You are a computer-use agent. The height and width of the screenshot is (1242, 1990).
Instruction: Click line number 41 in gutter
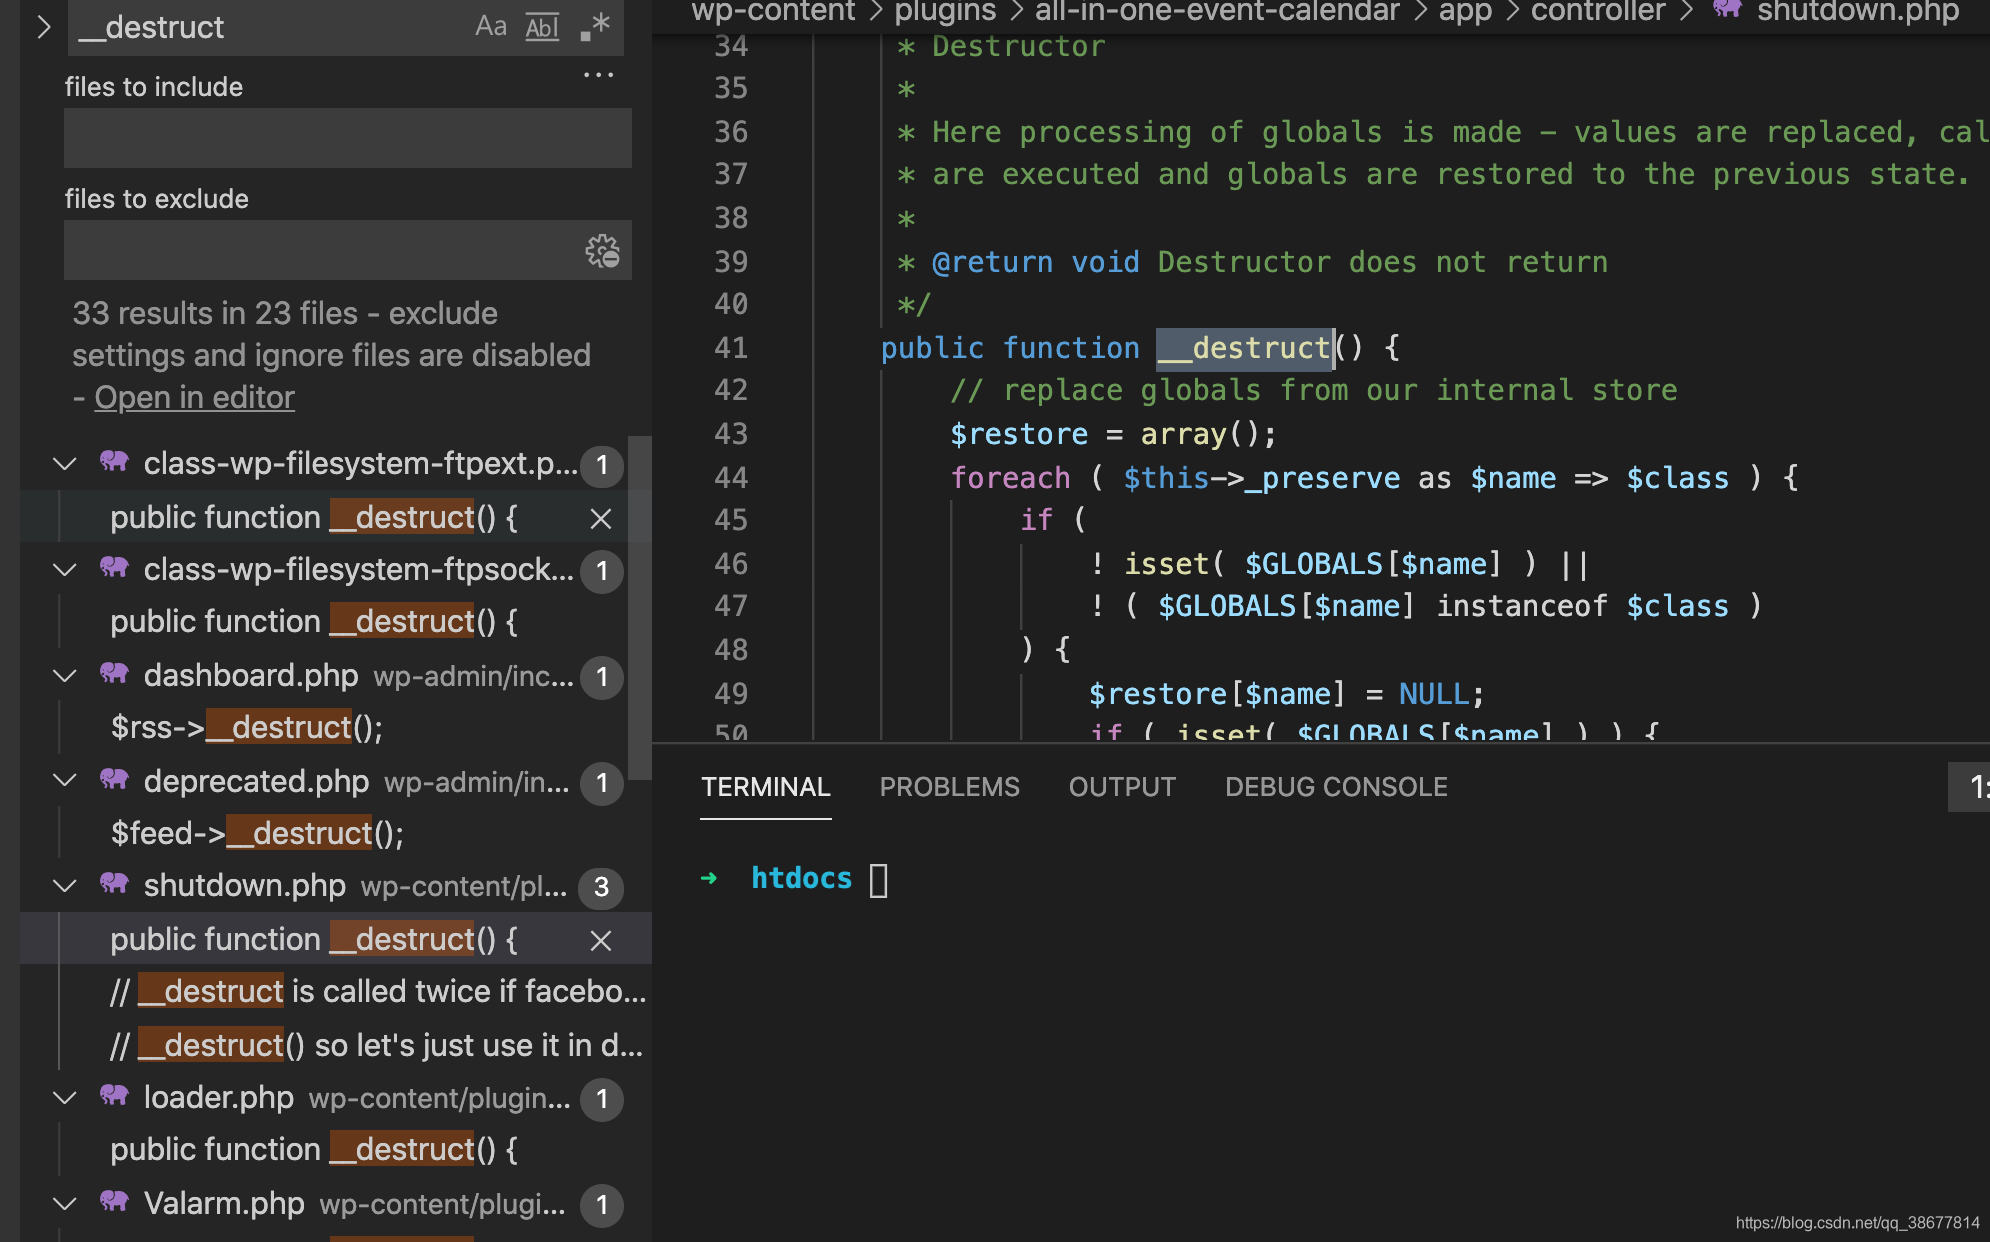pyautogui.click(x=731, y=348)
